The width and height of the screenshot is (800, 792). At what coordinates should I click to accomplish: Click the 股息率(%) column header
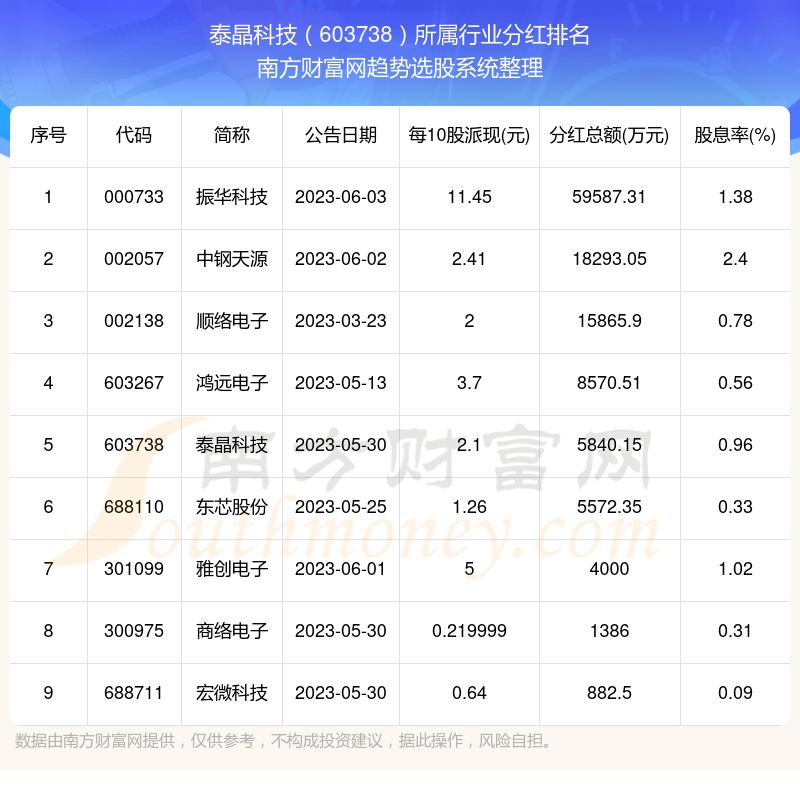pyautogui.click(x=735, y=135)
